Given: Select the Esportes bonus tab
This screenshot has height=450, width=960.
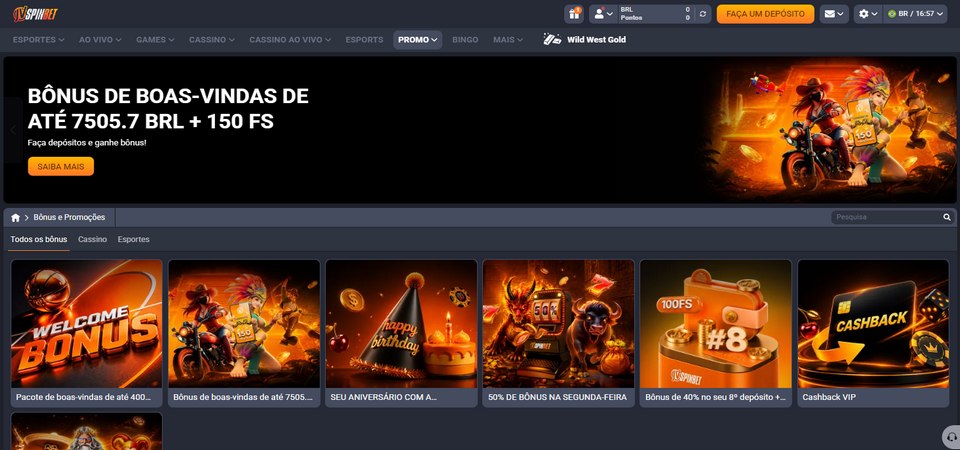Looking at the screenshot, I should [133, 239].
